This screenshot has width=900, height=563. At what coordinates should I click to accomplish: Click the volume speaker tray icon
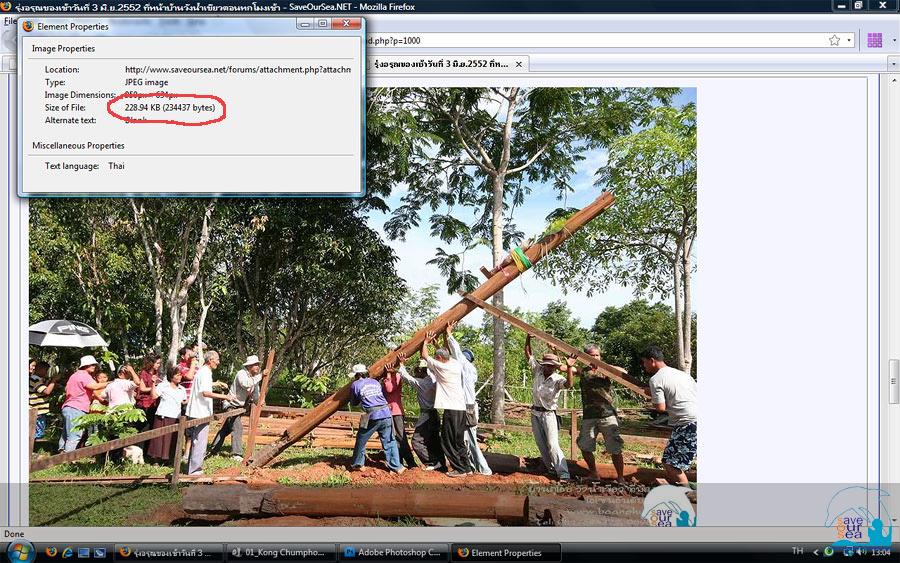859,552
